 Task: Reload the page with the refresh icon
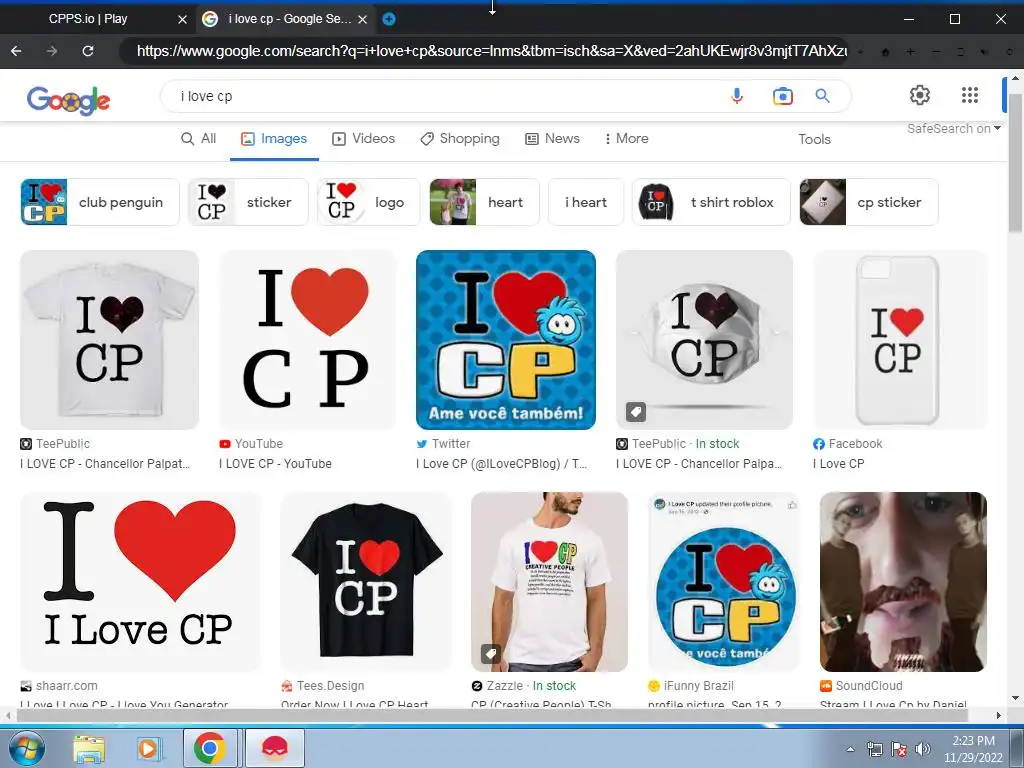pos(88,51)
